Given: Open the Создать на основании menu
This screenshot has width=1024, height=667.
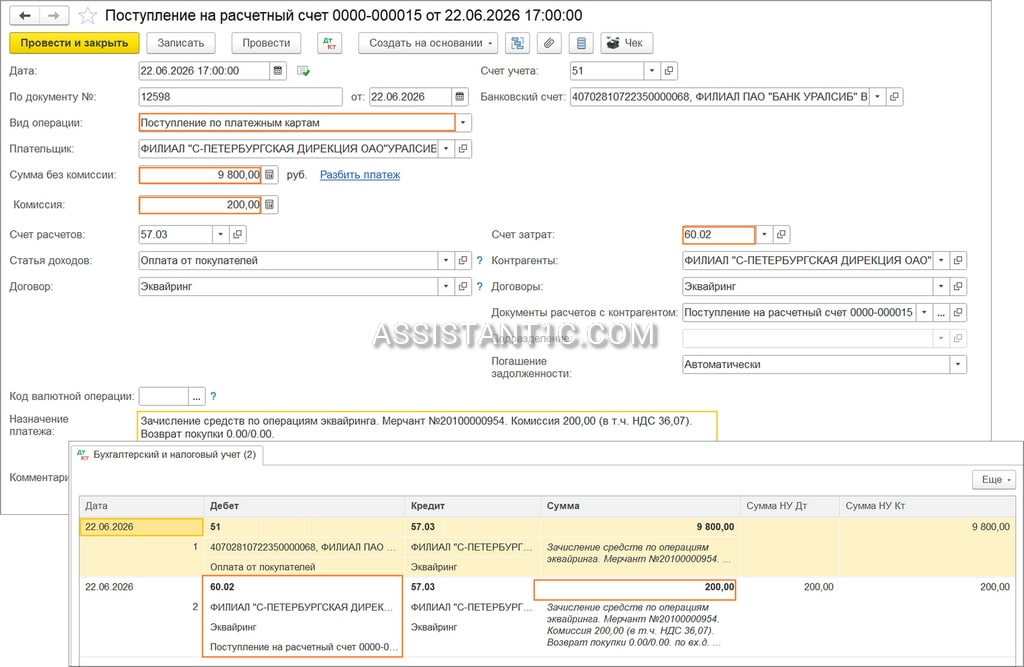Looking at the screenshot, I should 428,43.
